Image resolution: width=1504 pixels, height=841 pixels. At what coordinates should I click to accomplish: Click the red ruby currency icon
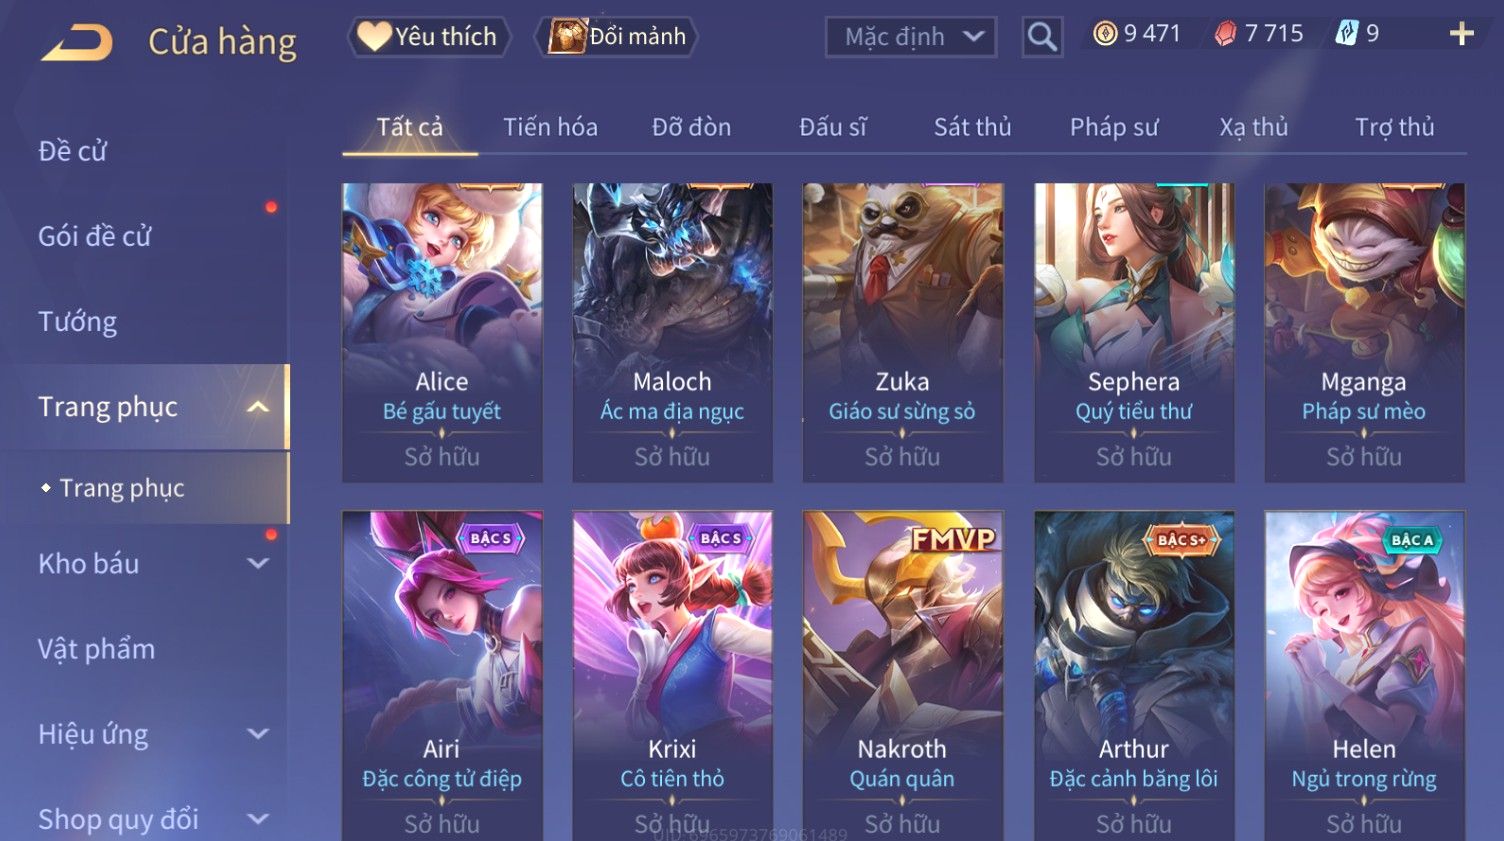[1225, 34]
